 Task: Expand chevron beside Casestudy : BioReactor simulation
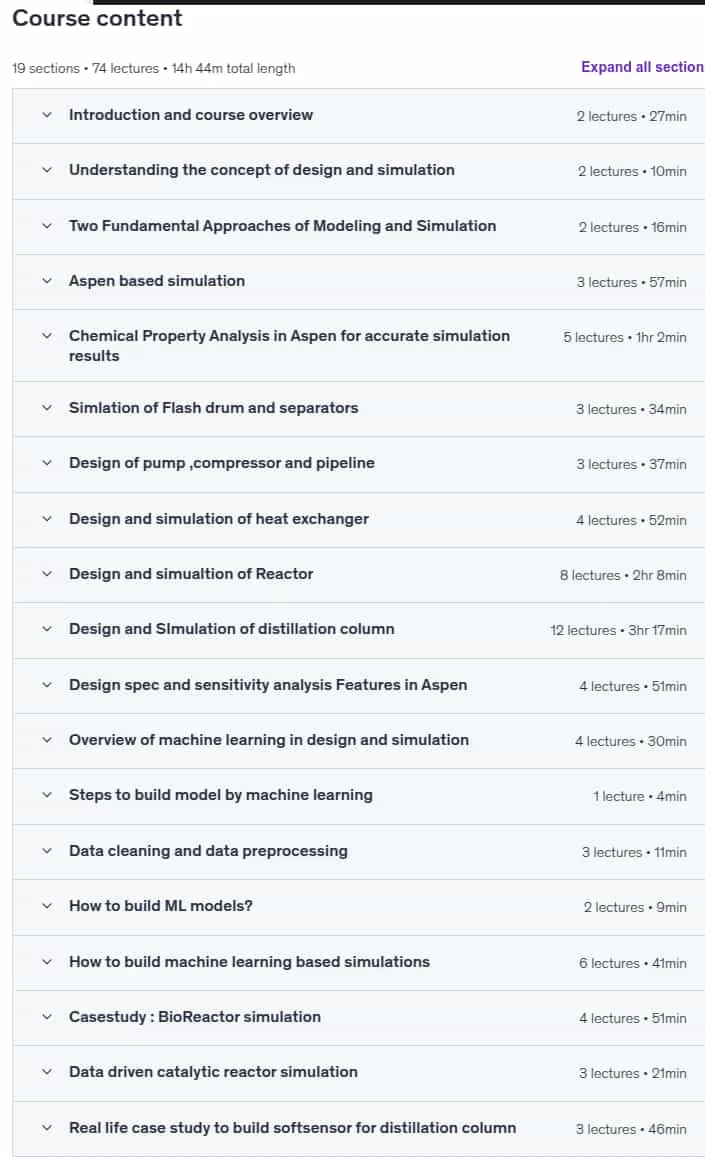coord(47,1017)
